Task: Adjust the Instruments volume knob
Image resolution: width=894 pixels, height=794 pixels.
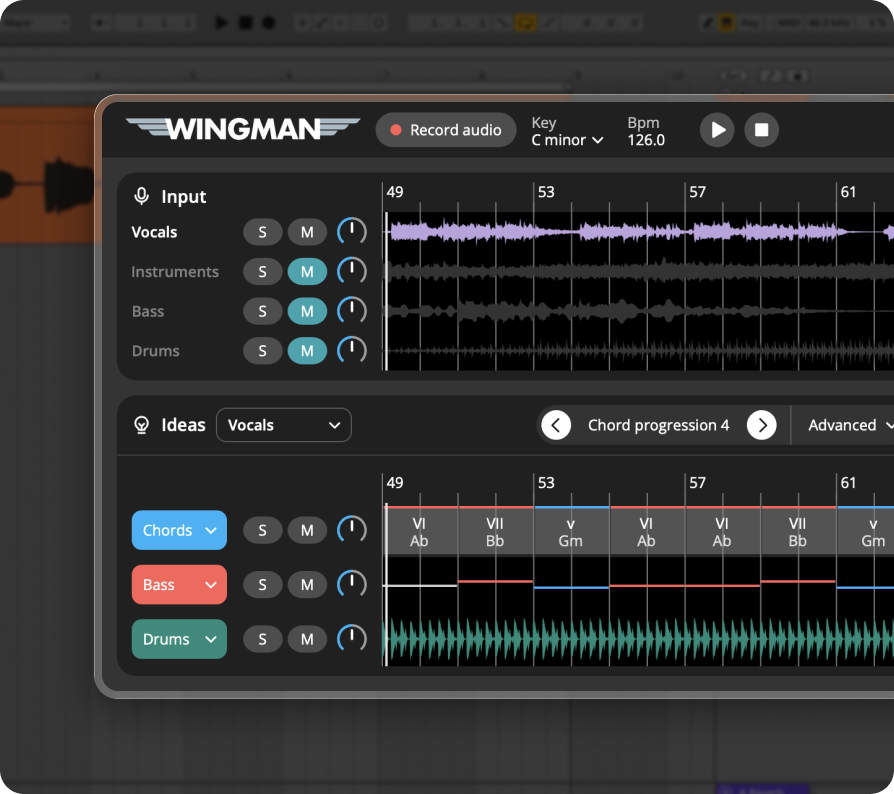Action: click(352, 271)
